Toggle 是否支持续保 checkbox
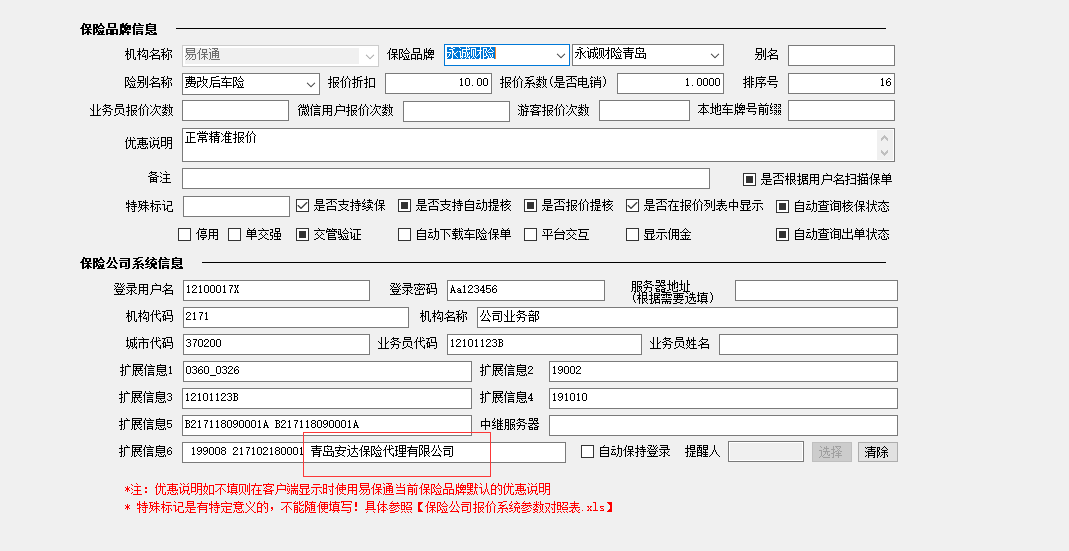 [303, 205]
